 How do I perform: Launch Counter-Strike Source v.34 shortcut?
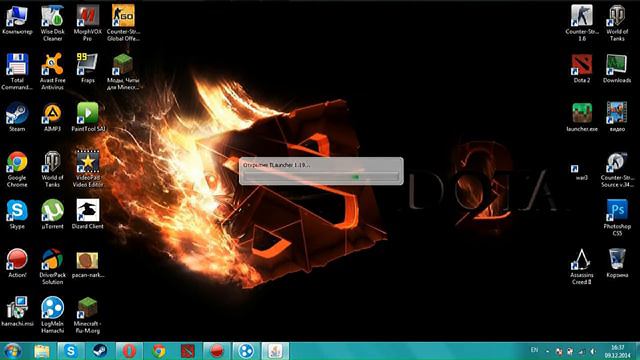click(617, 169)
